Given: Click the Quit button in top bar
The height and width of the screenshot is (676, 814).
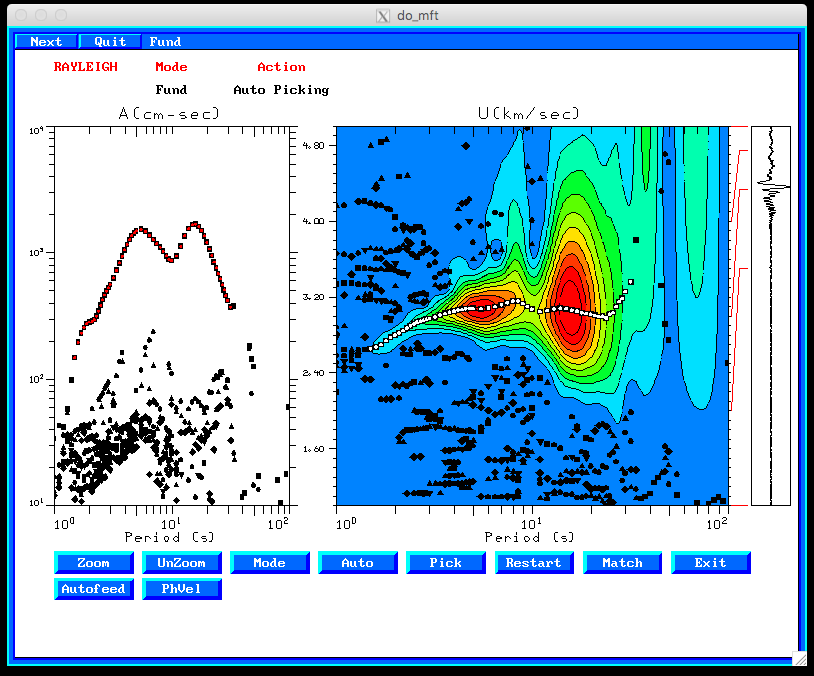Looking at the screenshot, I should tap(110, 42).
